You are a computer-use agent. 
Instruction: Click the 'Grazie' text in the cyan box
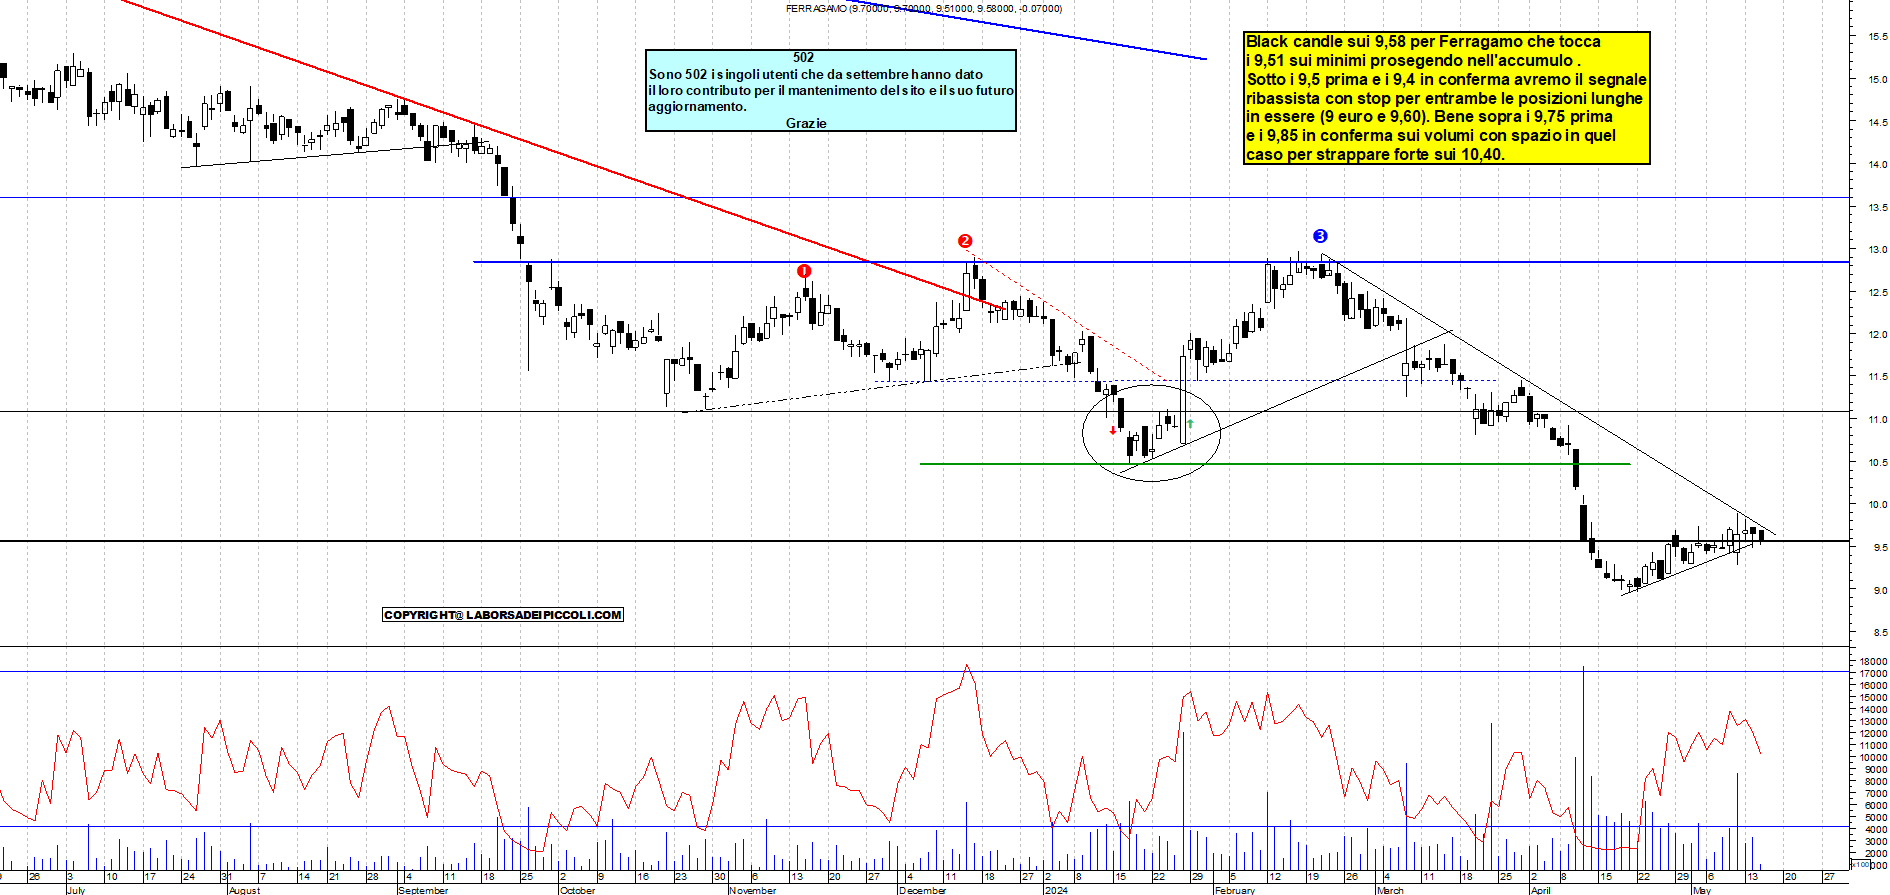point(806,123)
